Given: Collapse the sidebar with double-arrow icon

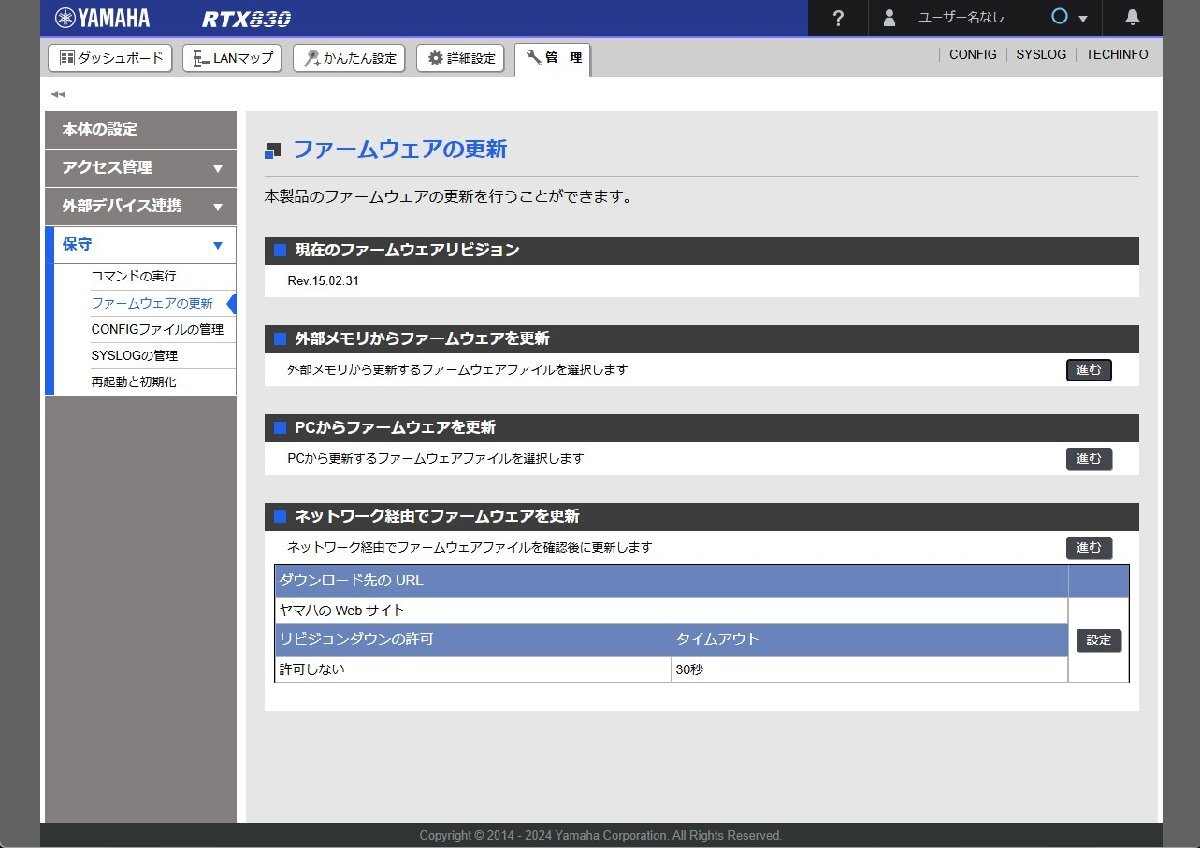Looking at the screenshot, I should click(x=58, y=94).
